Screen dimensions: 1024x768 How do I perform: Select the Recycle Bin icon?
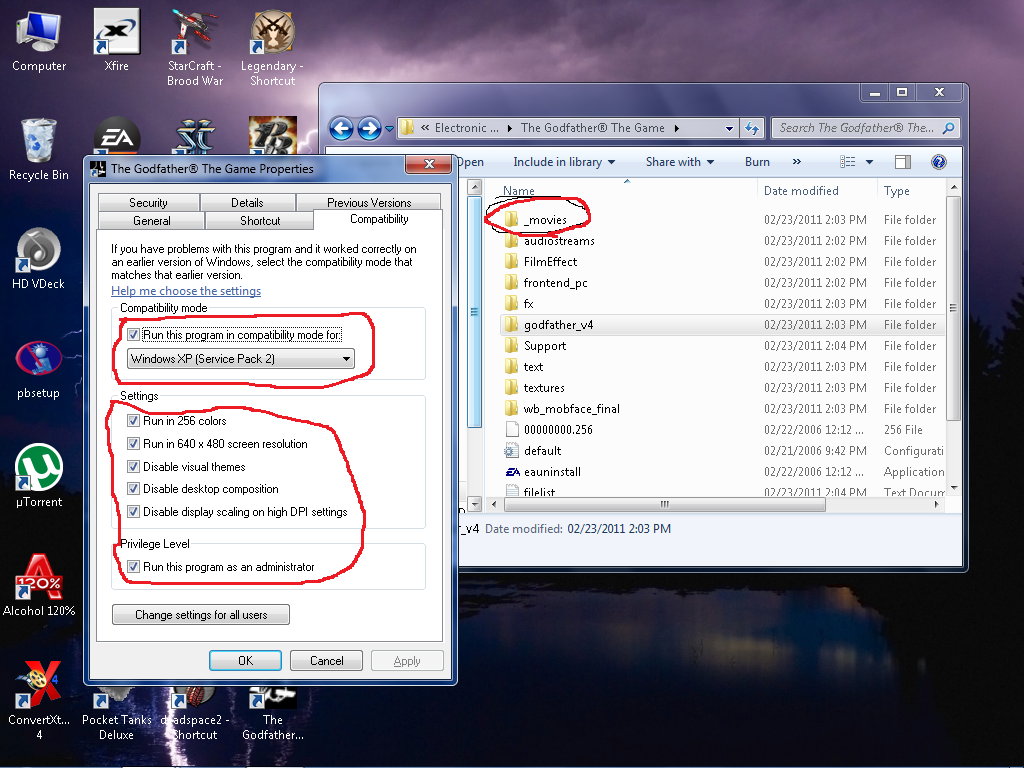pyautogui.click(x=39, y=149)
